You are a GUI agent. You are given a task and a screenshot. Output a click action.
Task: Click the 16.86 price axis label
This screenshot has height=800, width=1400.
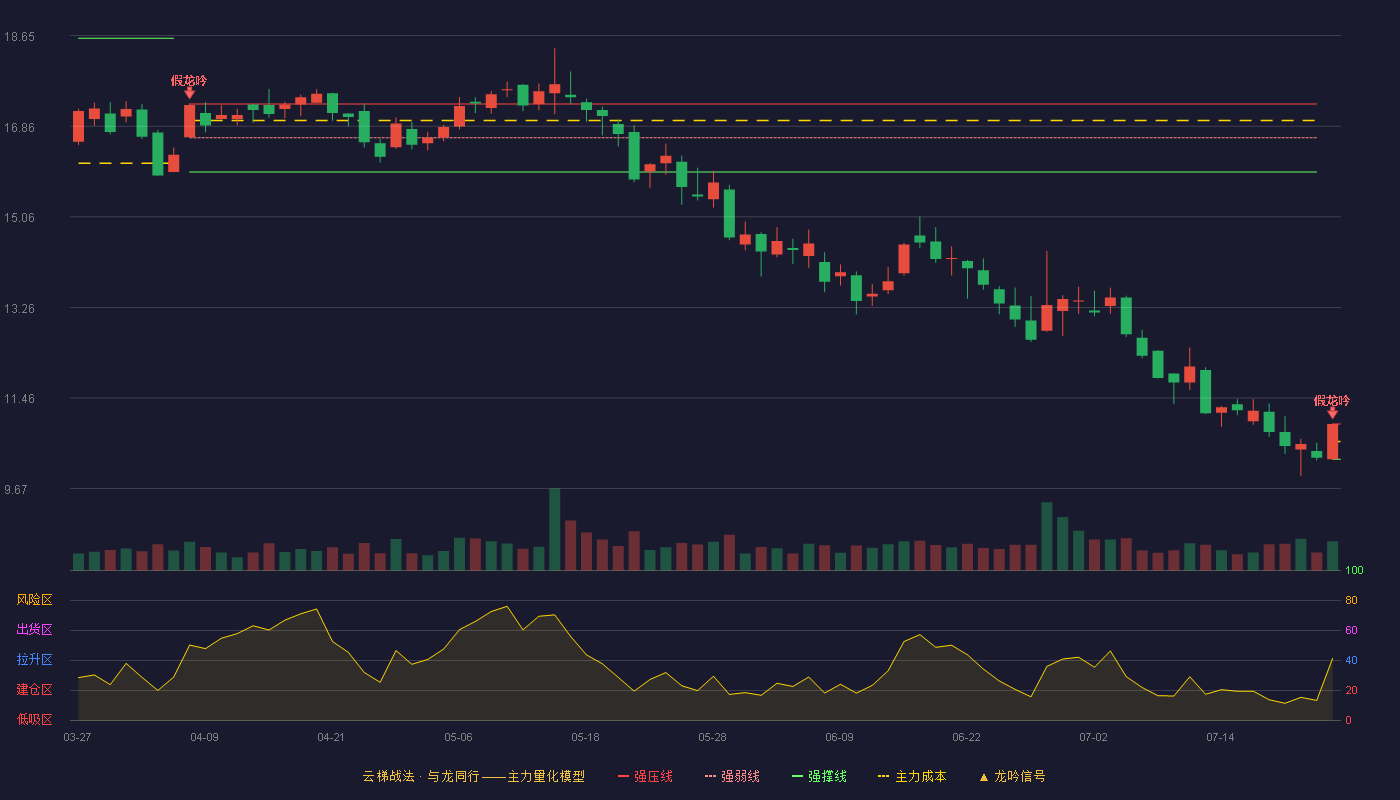tap(19, 128)
